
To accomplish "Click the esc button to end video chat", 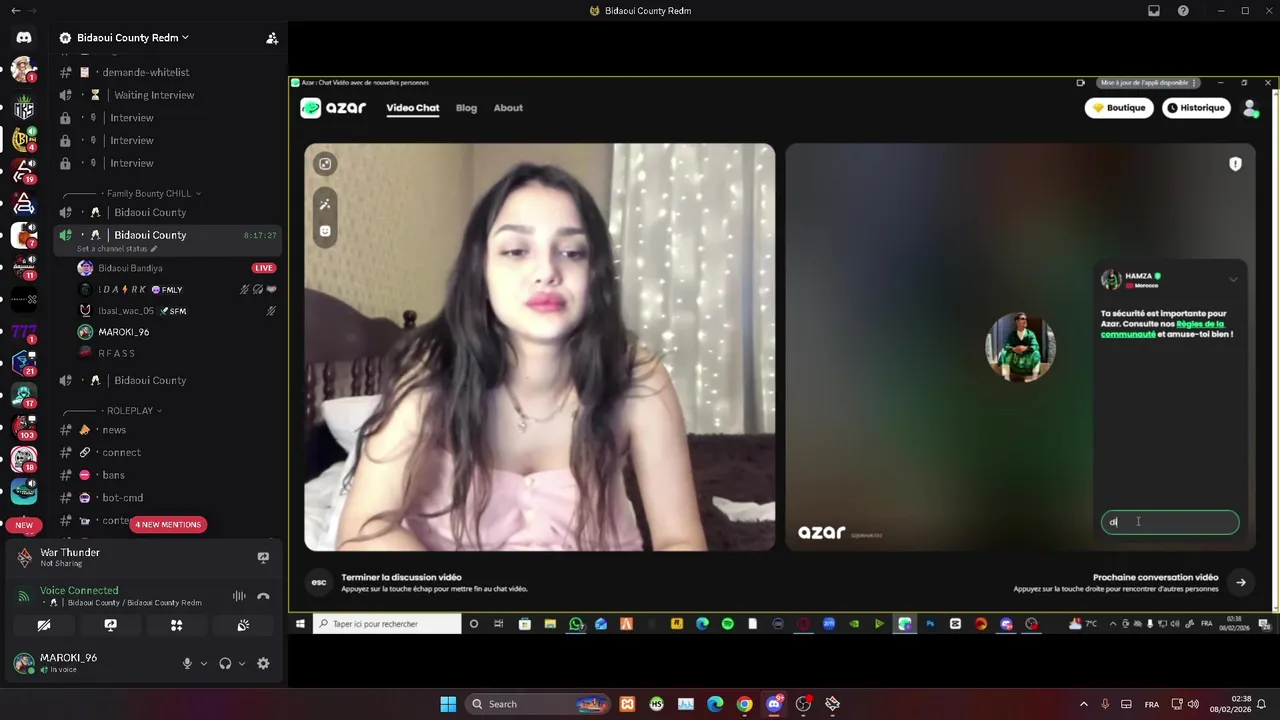I will 319,582.
